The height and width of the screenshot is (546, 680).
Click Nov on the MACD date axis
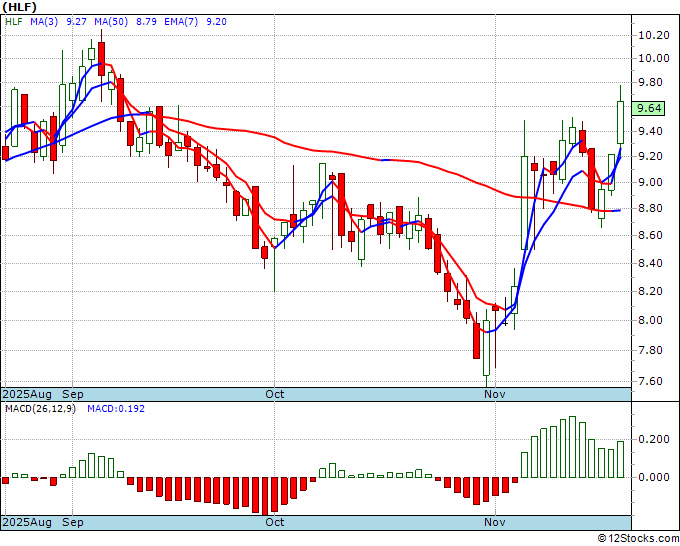coord(495,522)
